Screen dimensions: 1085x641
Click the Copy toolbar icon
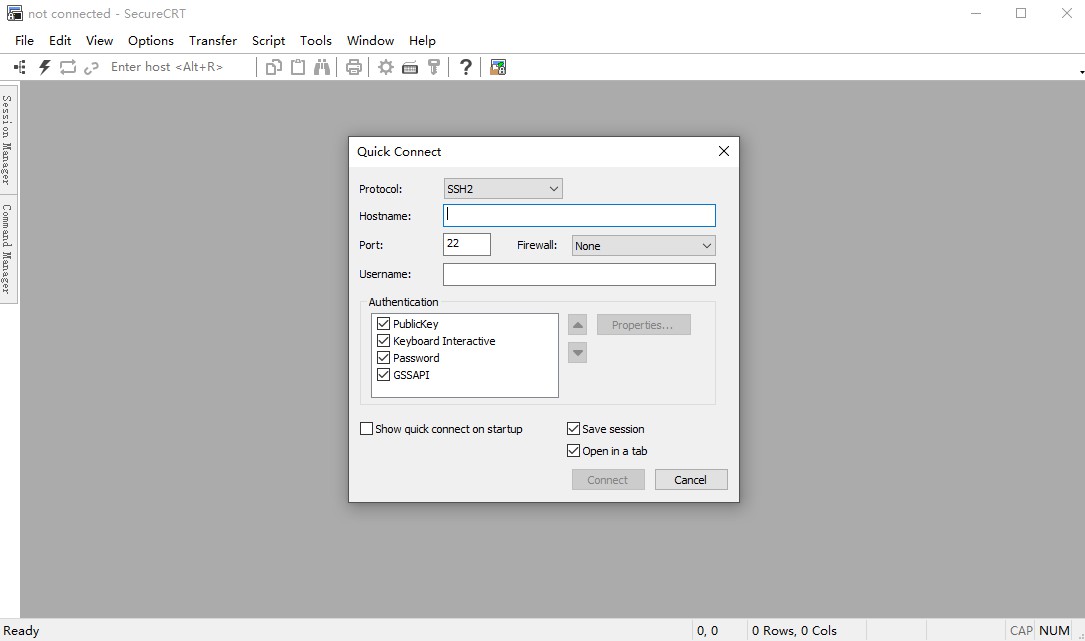(274, 67)
